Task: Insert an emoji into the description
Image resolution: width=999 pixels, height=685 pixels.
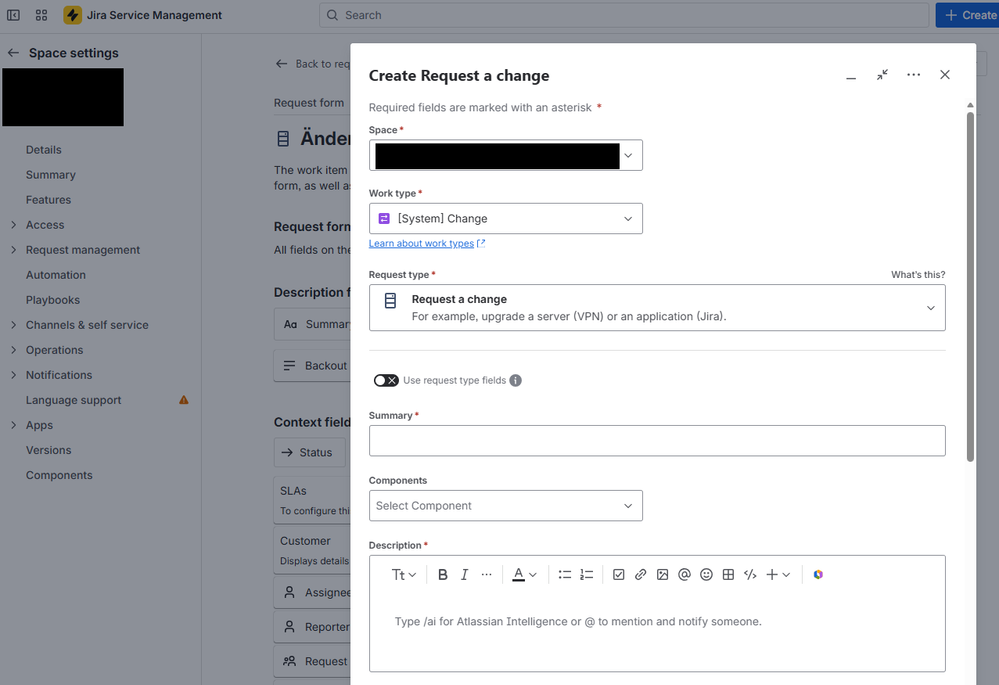Action: coord(706,574)
